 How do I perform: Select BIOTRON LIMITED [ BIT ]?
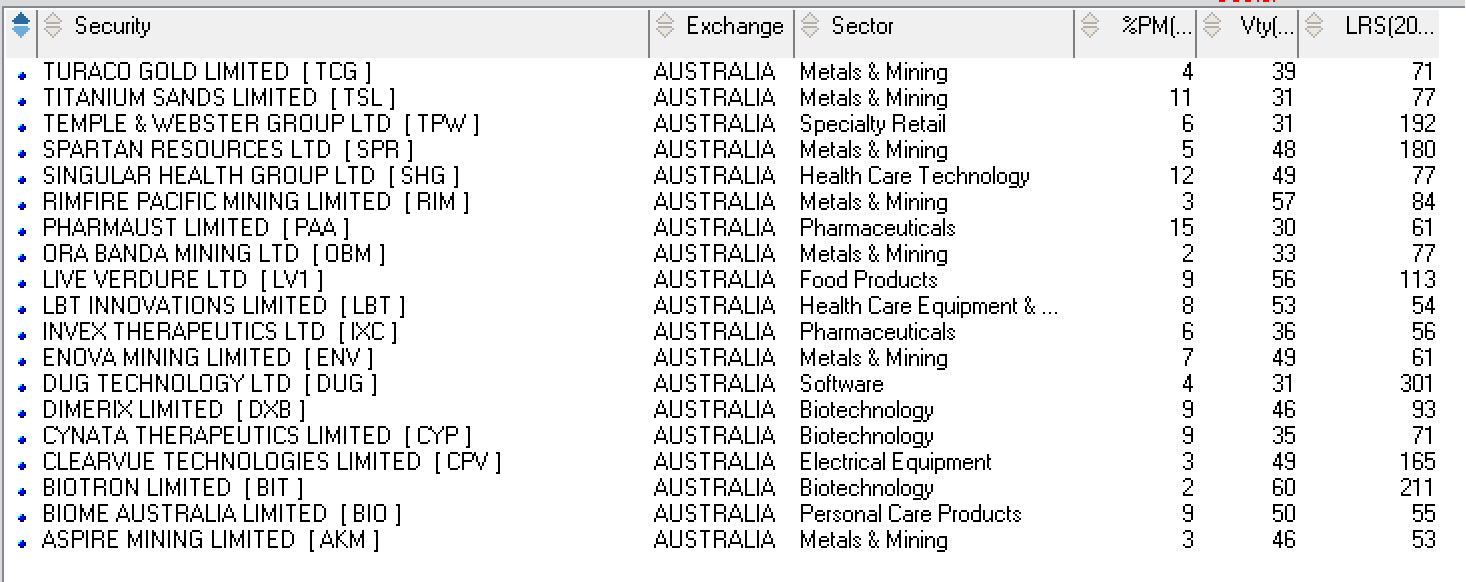173,488
